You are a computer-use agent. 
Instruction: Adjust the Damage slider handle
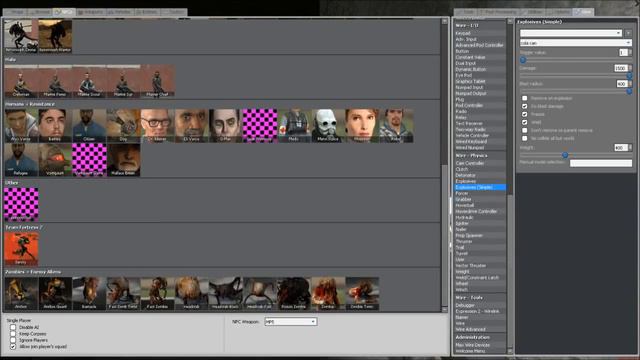pos(629,76)
